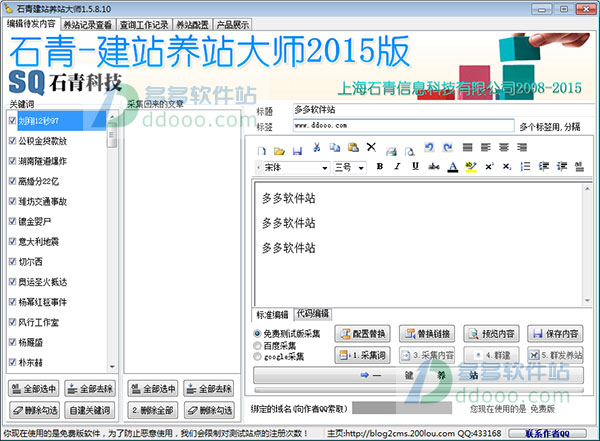Select the 百度采集 radio option
The width and height of the screenshot is (600, 441).
click(x=259, y=344)
